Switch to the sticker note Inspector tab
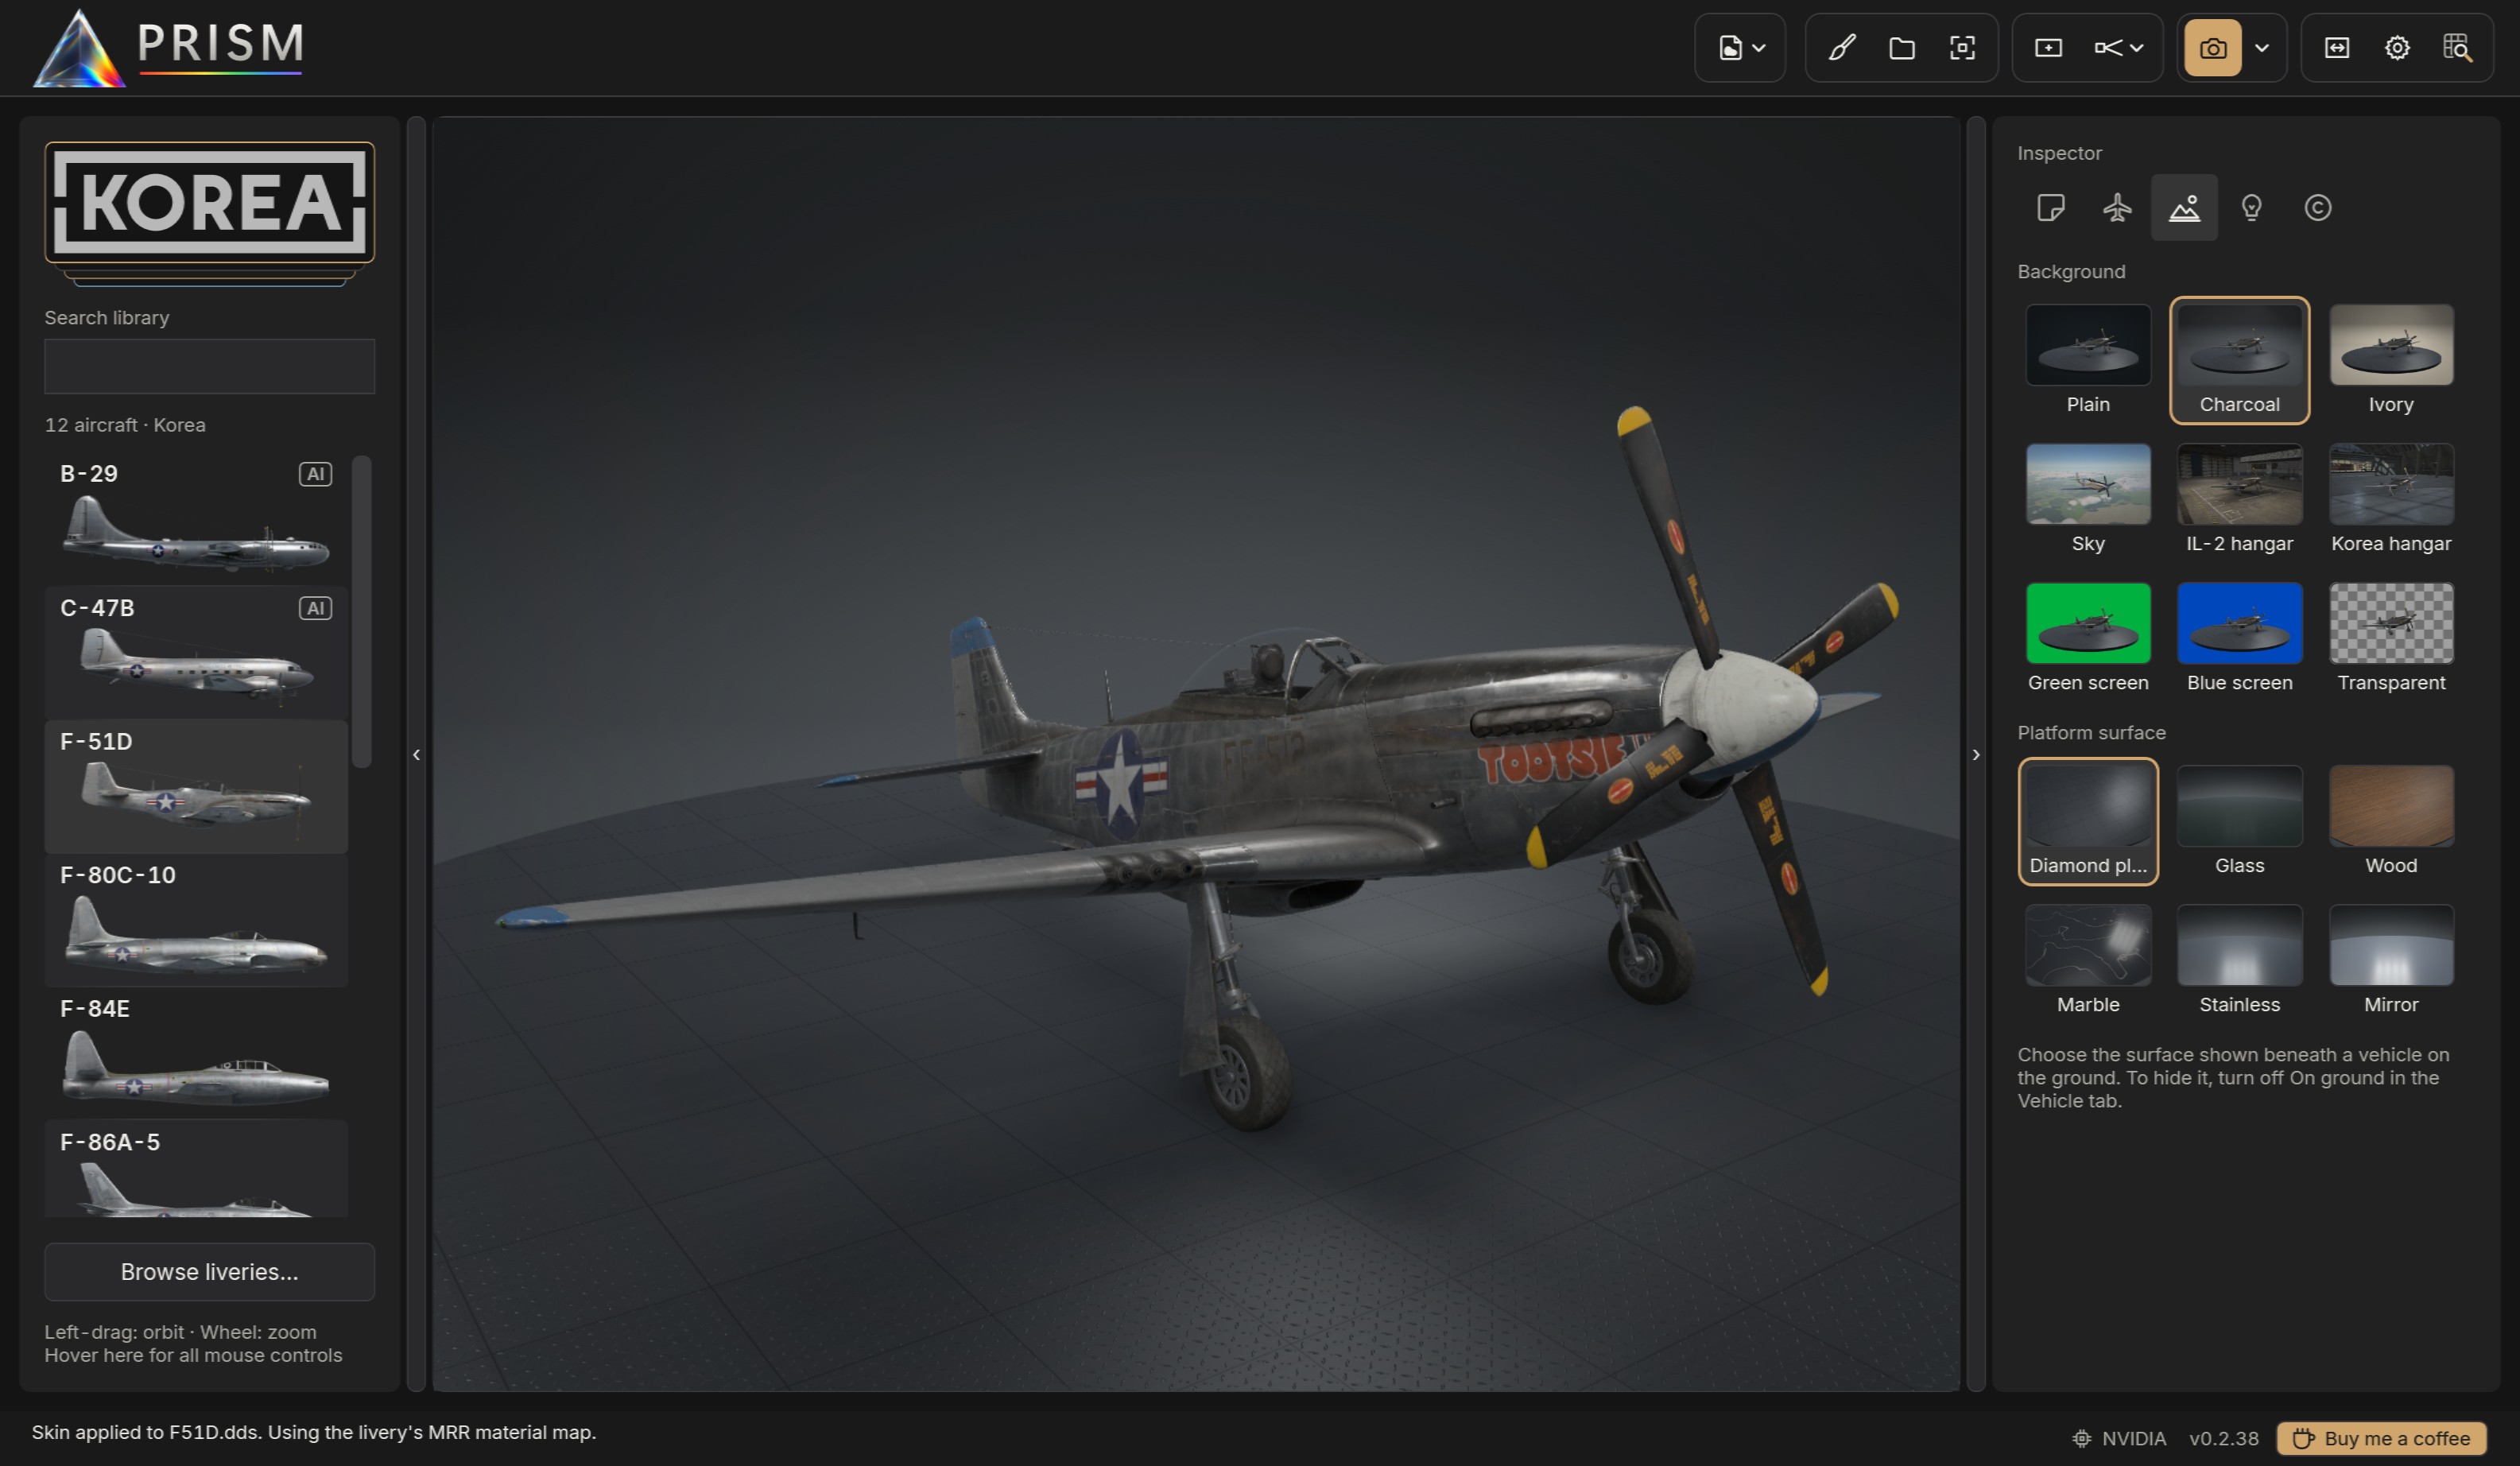 (2050, 208)
